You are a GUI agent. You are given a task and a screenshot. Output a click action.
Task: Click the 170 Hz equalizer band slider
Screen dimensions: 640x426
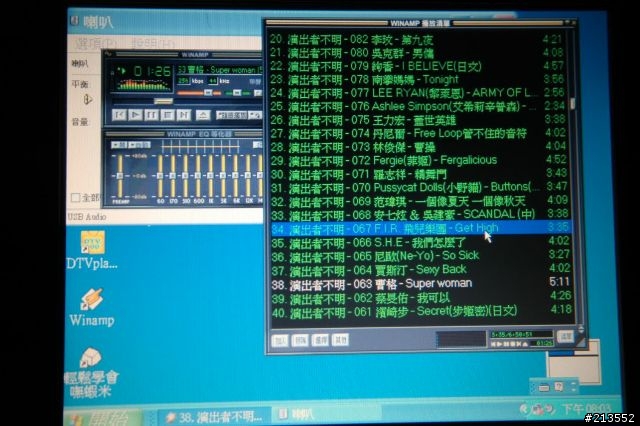pos(173,175)
